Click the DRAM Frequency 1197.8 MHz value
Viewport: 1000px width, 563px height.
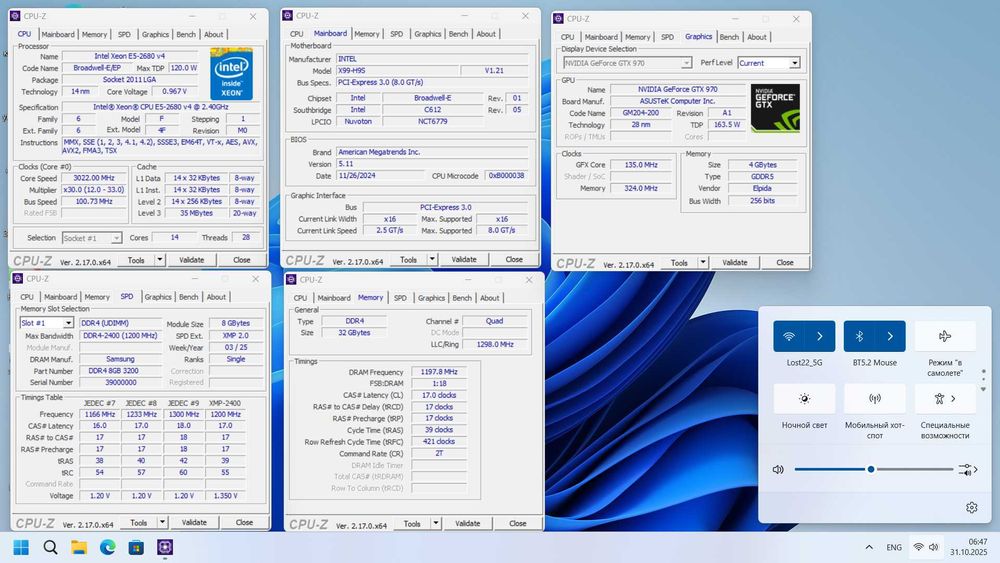click(439, 372)
